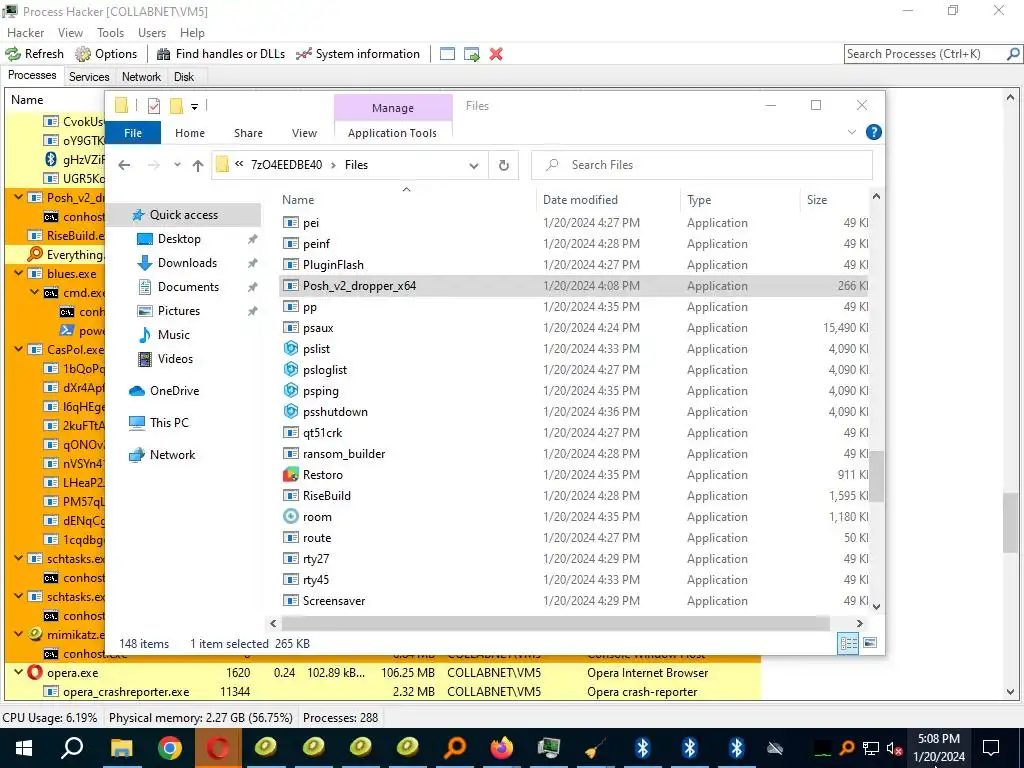Open the recent locations dropdown
The width and height of the screenshot is (1024, 768).
[x=177, y=165]
